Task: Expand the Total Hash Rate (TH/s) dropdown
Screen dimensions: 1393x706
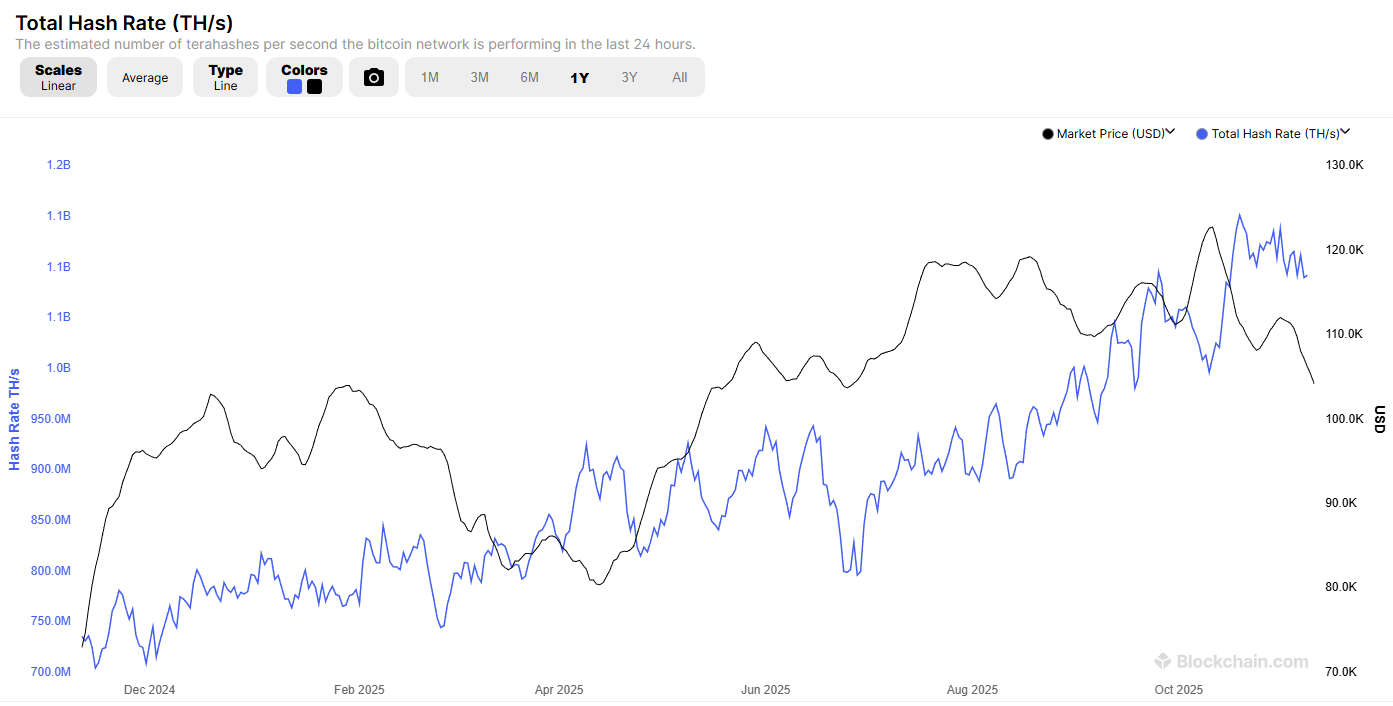Action: [1346, 131]
